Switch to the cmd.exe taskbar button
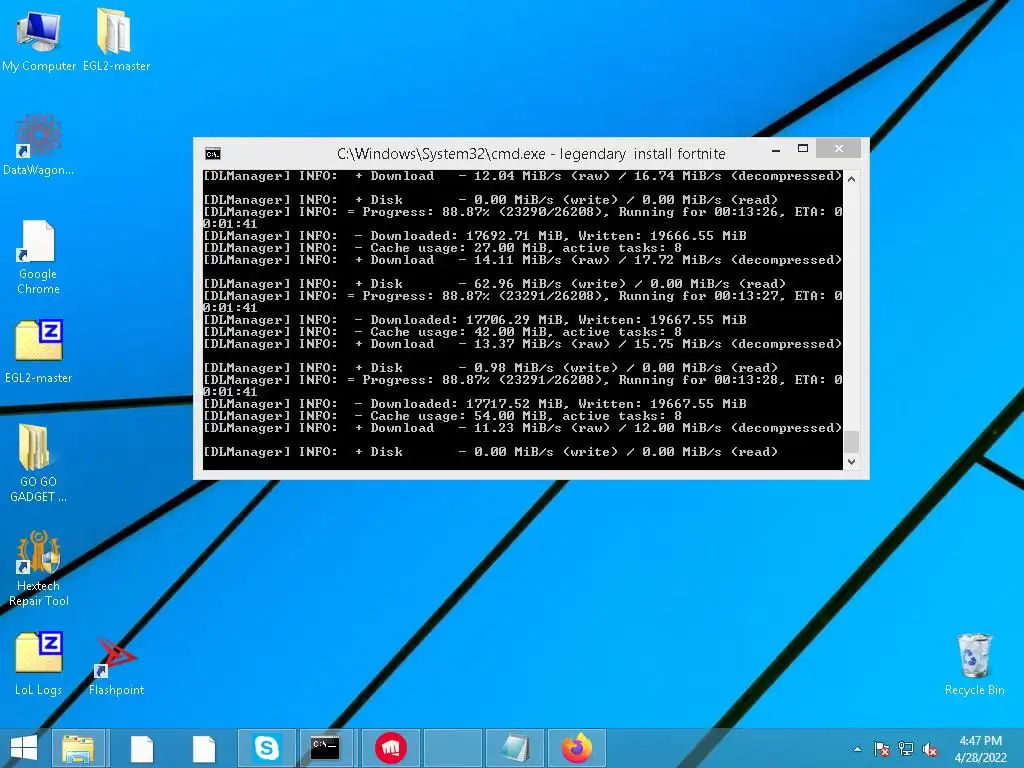The image size is (1024, 768). point(325,748)
